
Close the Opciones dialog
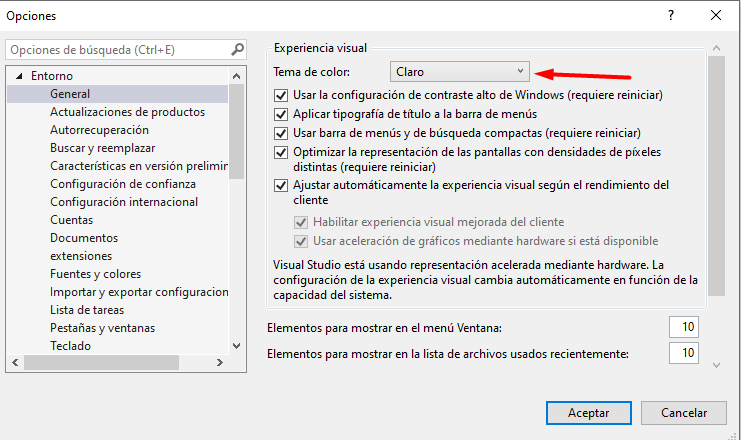(x=714, y=15)
